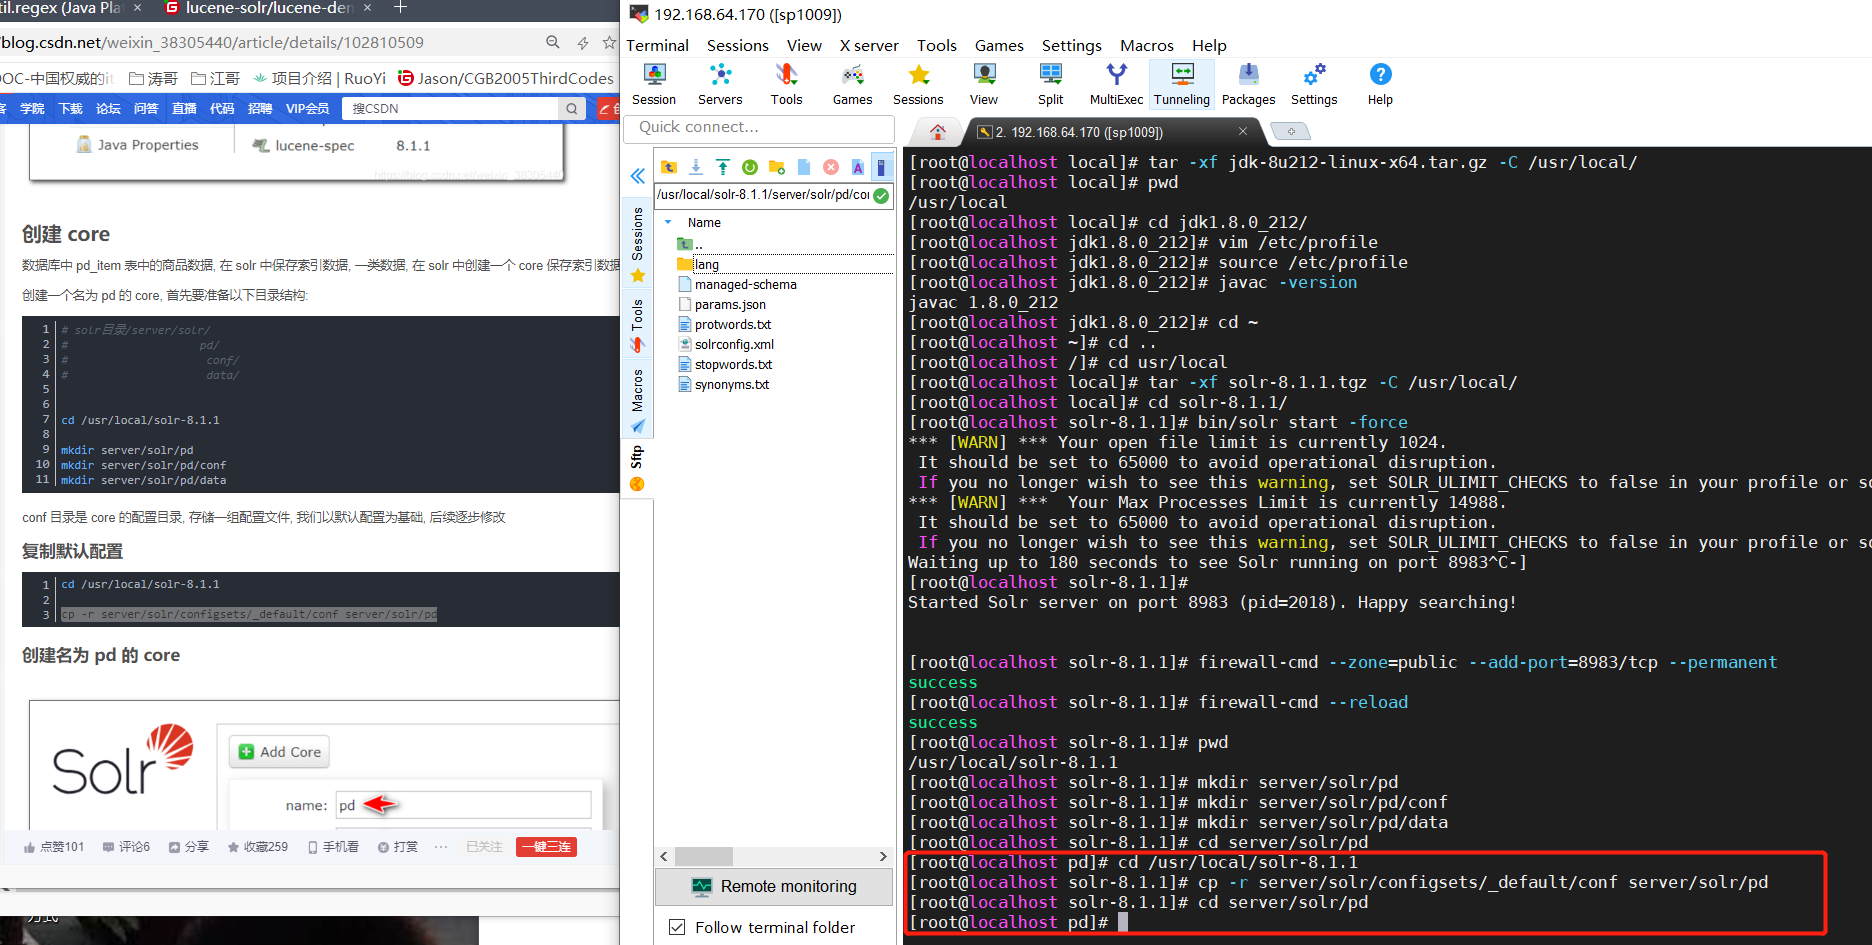Open the Help menu in menu bar
The height and width of the screenshot is (945, 1872).
[x=1209, y=45]
